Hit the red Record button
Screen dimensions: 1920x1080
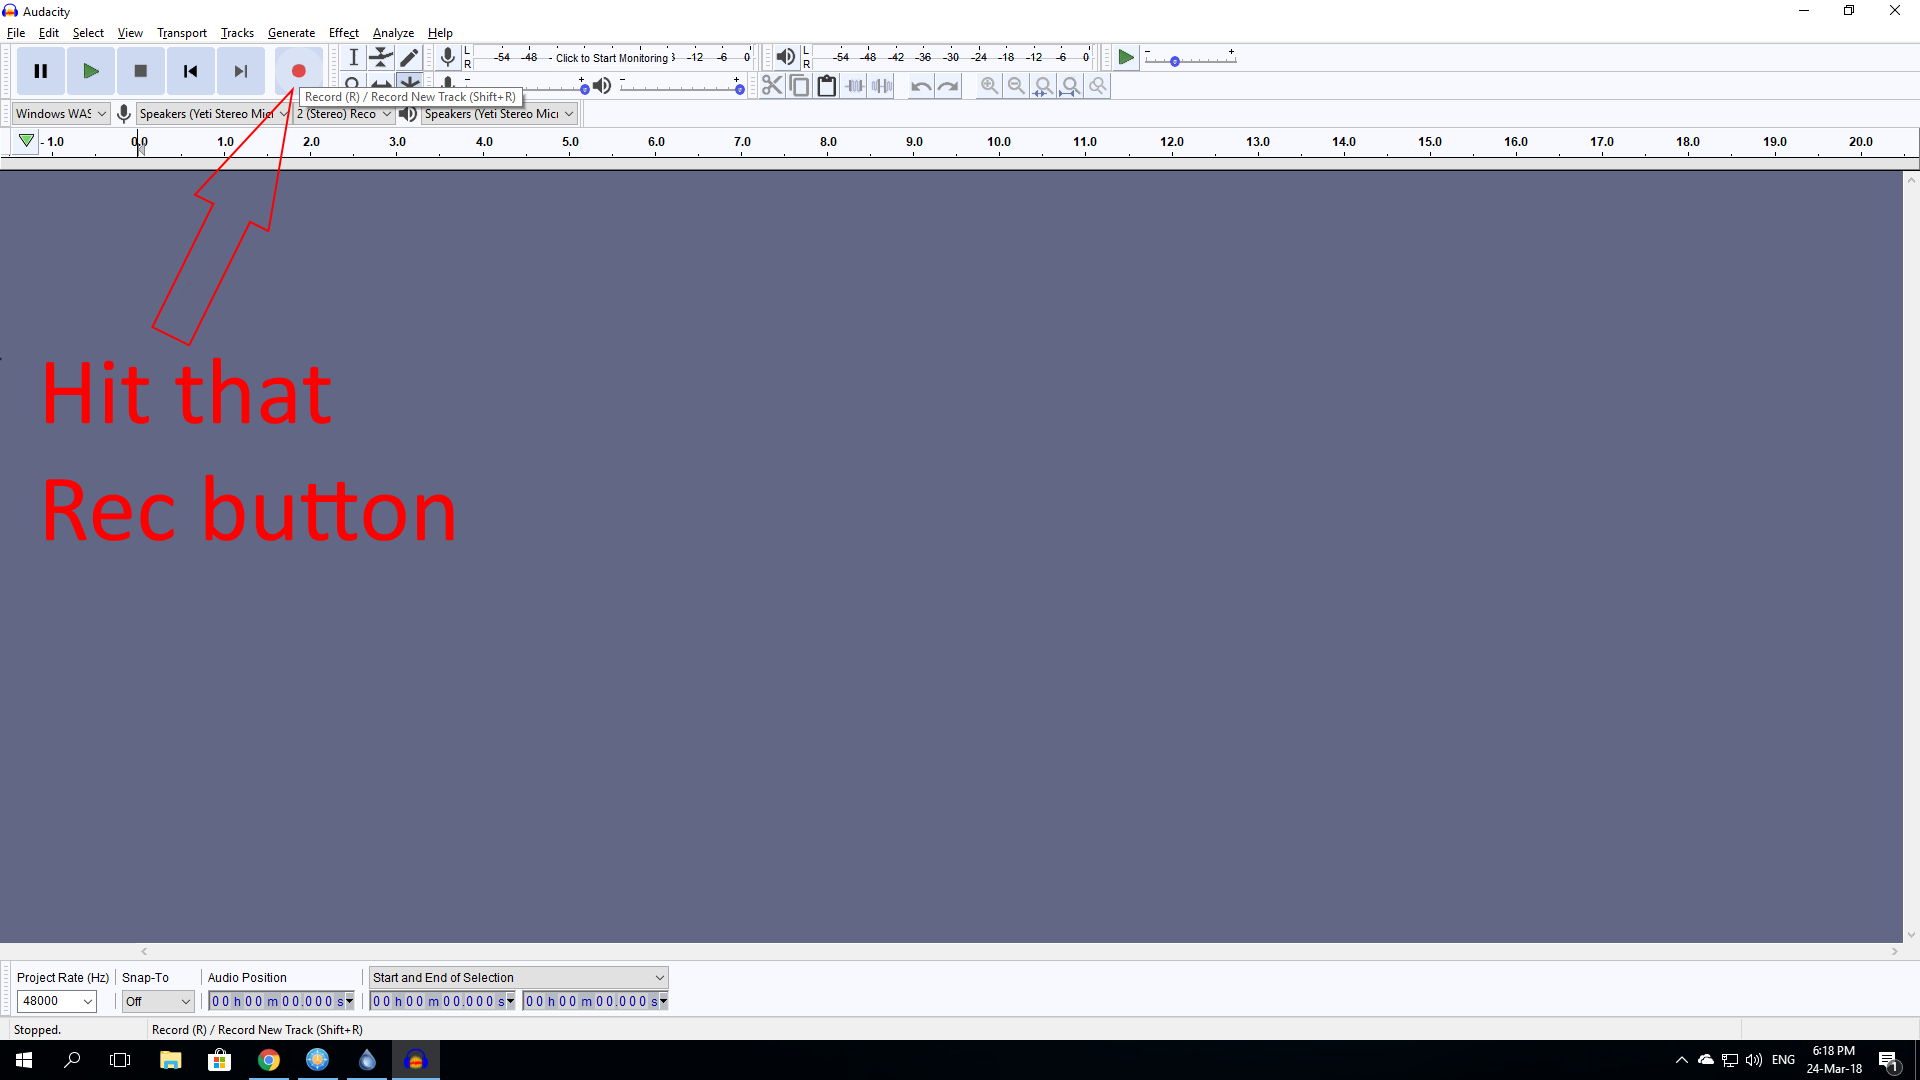298,71
